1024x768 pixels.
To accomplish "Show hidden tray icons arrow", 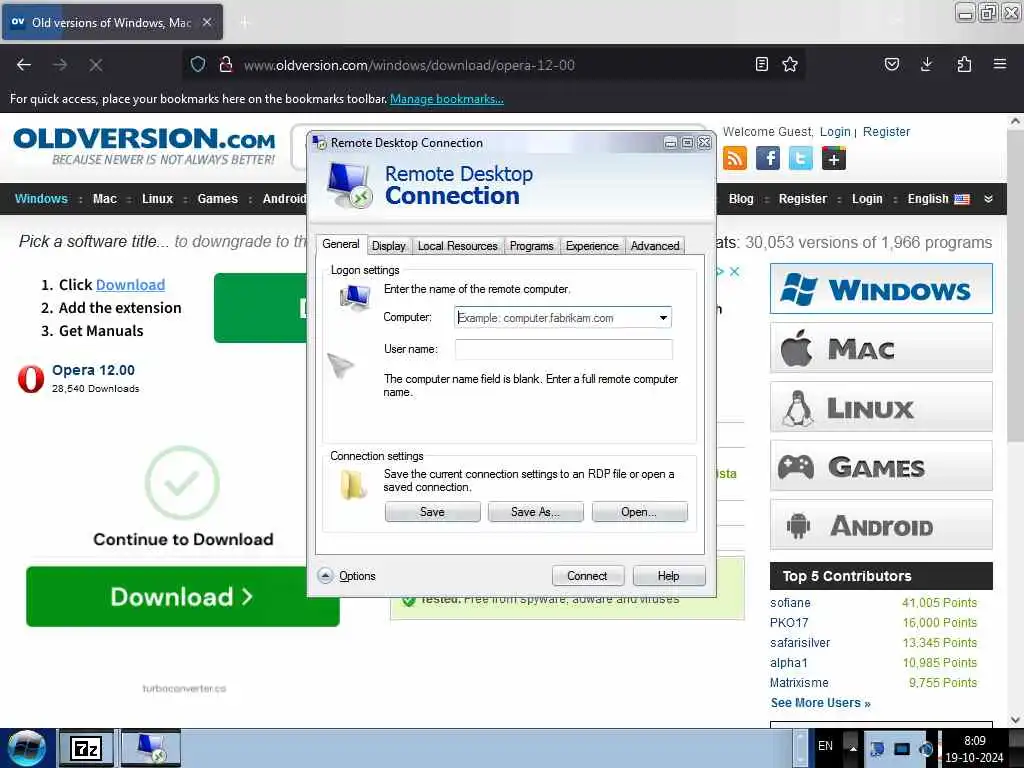I will pyautogui.click(x=852, y=748).
